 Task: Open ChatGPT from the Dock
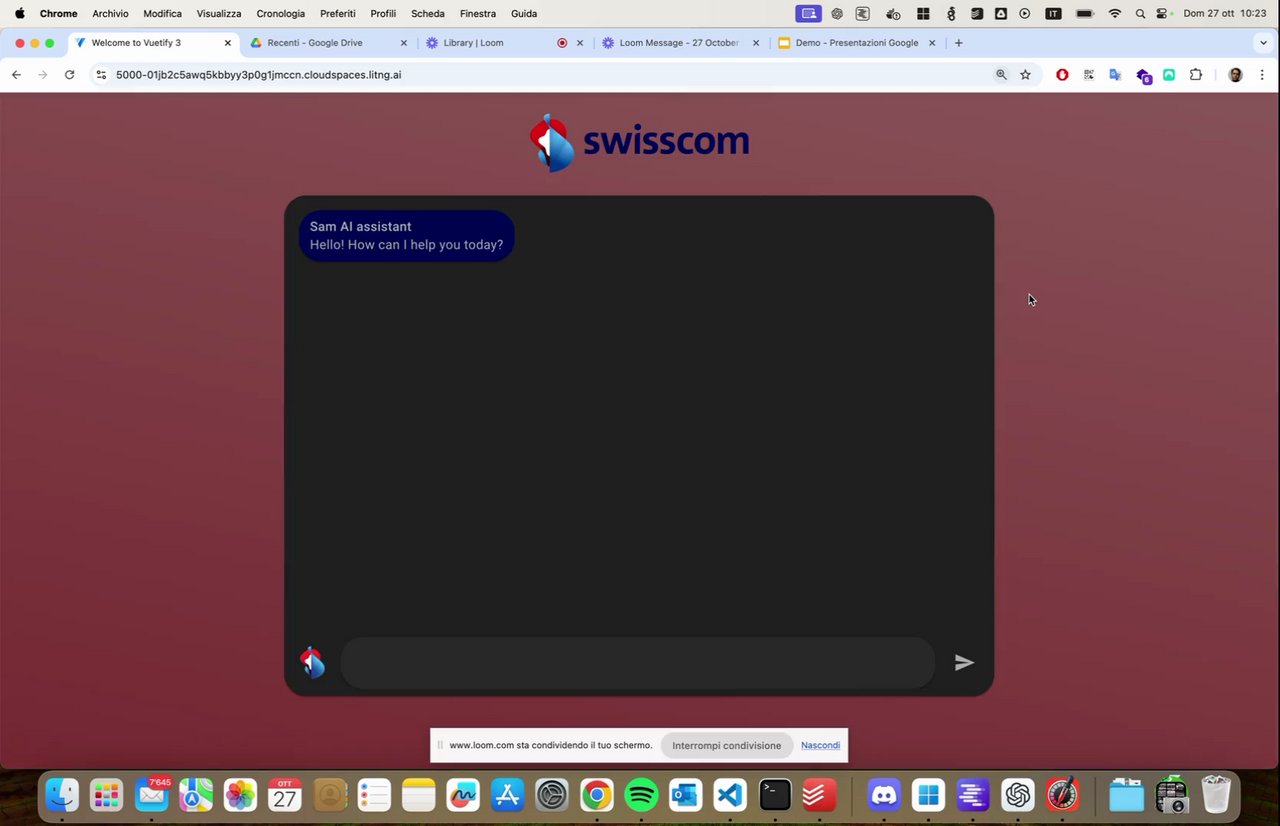(x=1018, y=796)
